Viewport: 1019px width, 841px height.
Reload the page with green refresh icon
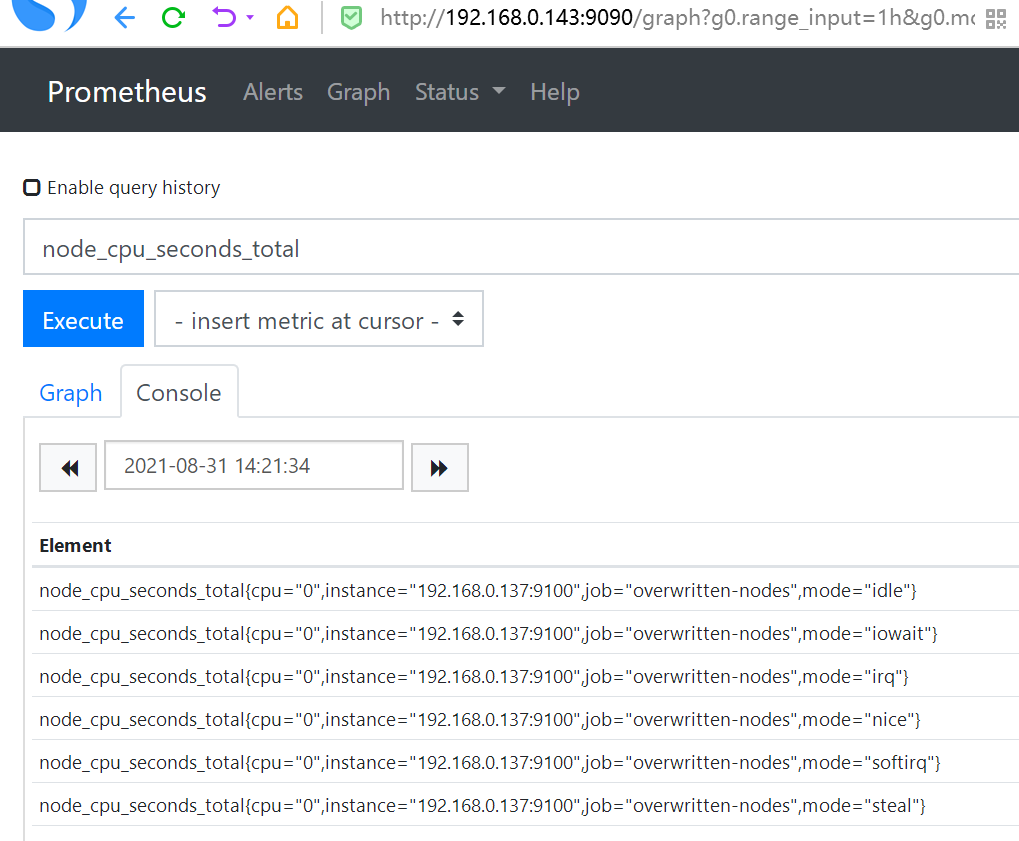tap(174, 18)
